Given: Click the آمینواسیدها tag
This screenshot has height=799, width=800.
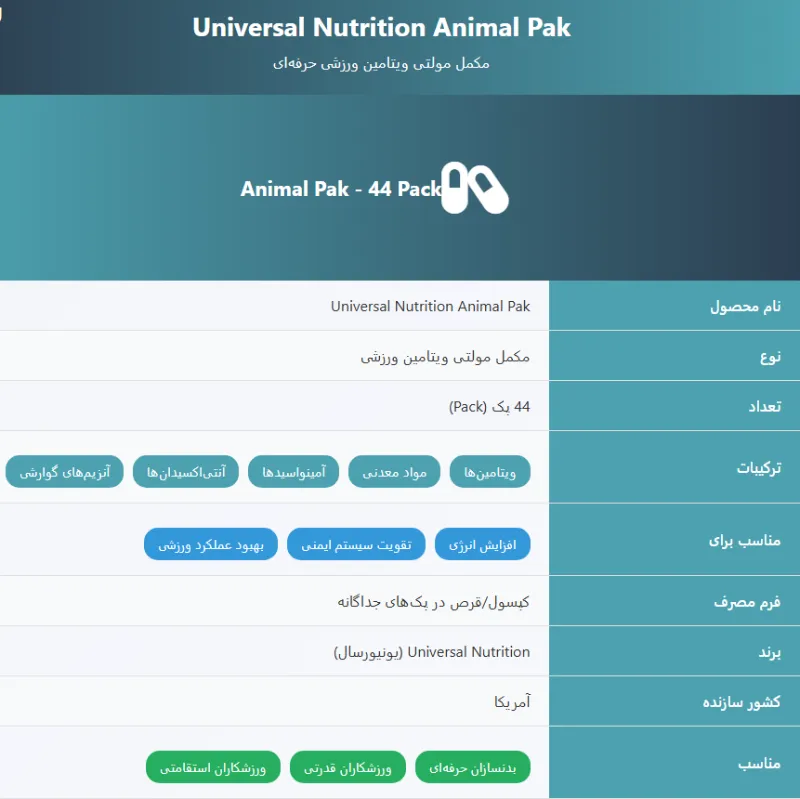Looking at the screenshot, I should [293, 472].
